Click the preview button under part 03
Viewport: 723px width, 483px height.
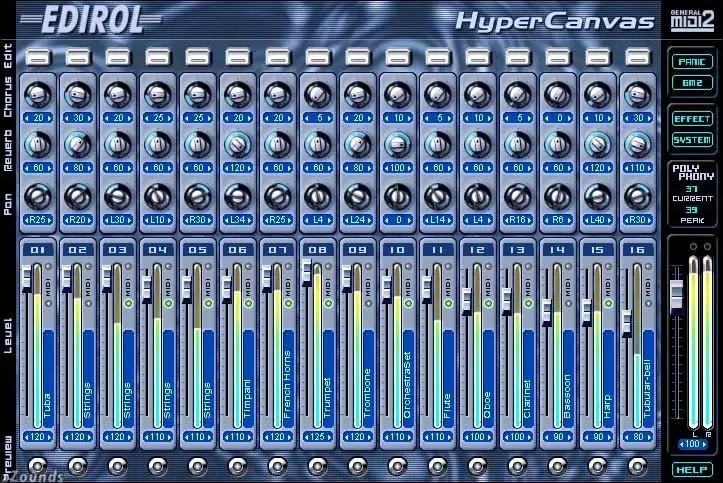coord(118,466)
